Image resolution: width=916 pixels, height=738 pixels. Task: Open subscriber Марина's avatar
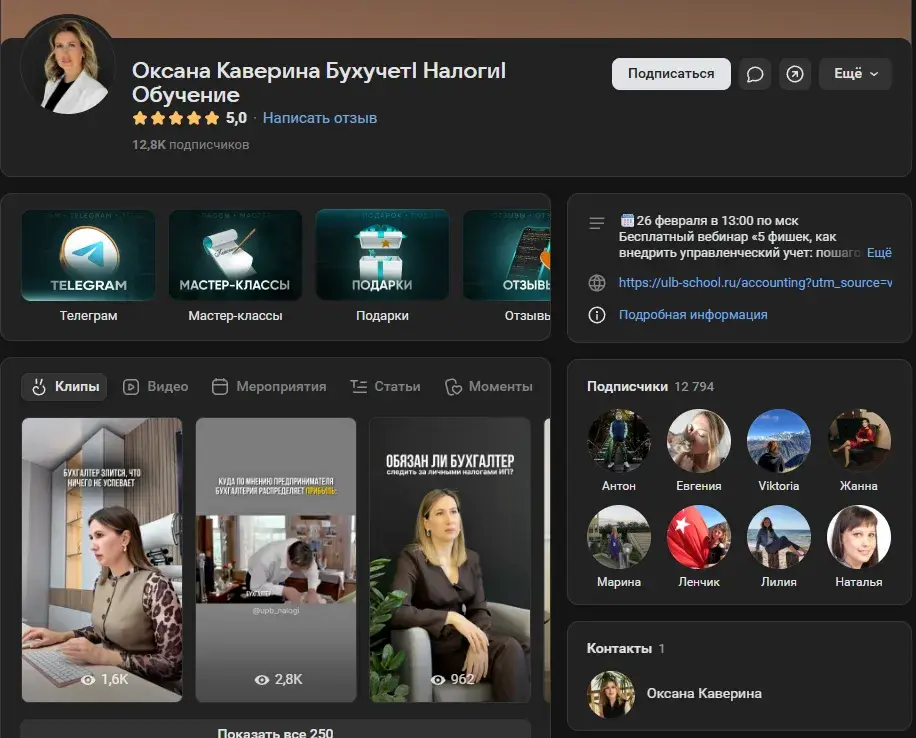coord(619,537)
